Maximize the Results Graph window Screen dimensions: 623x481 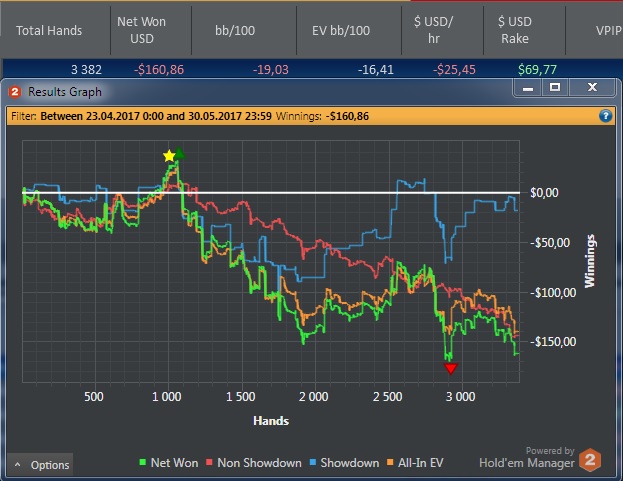pyautogui.click(x=555, y=87)
